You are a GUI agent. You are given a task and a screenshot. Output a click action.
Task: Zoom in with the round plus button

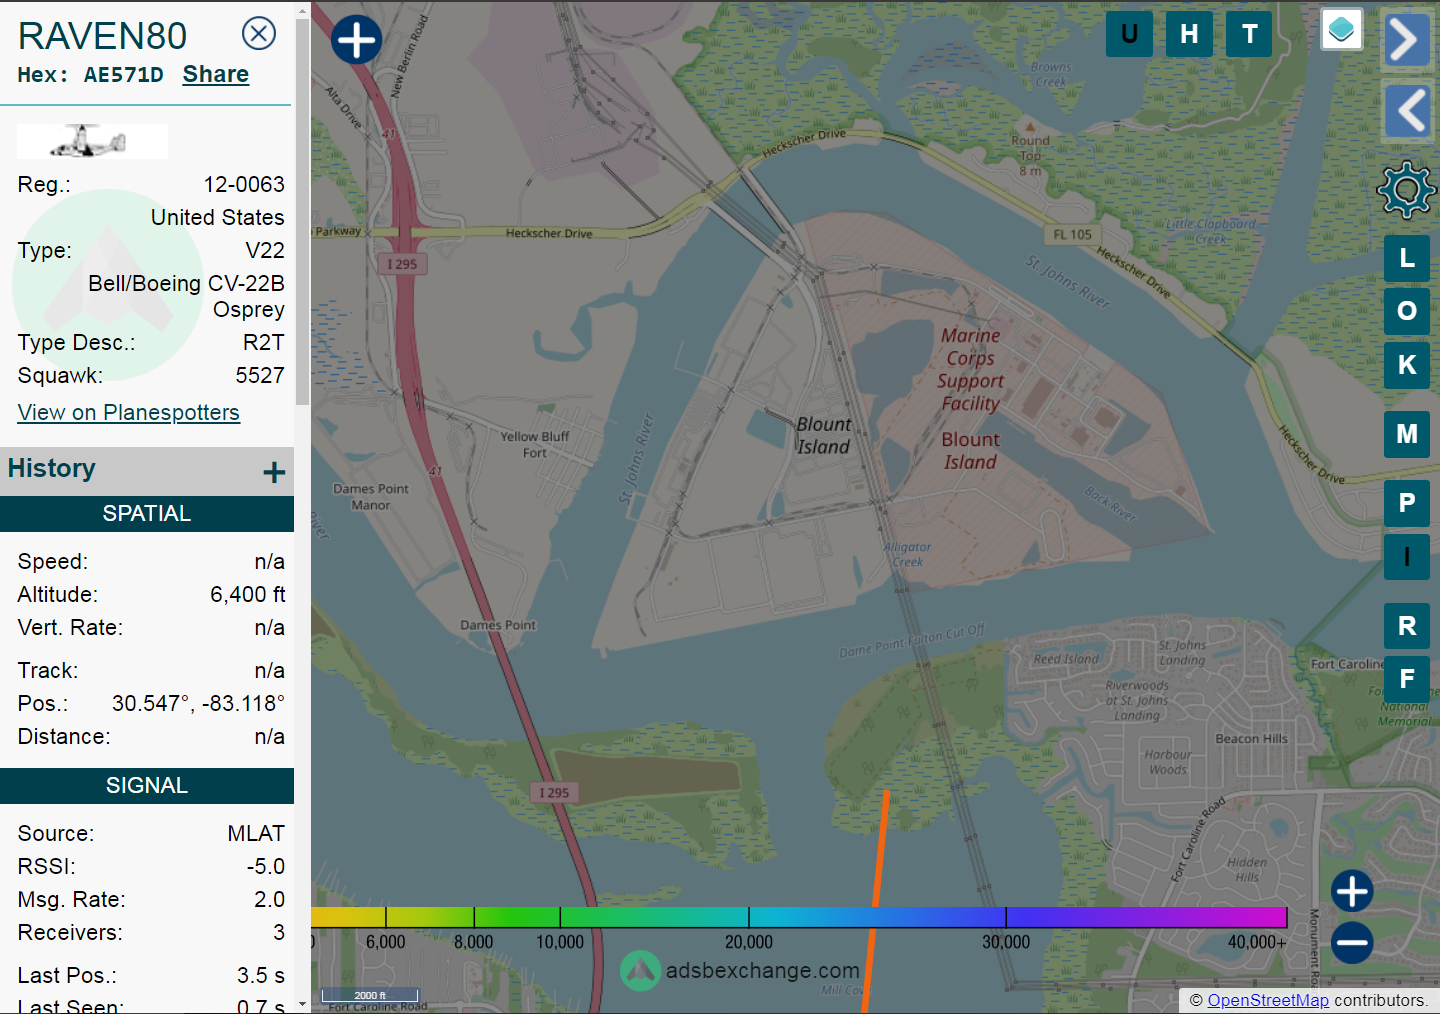[1352, 891]
